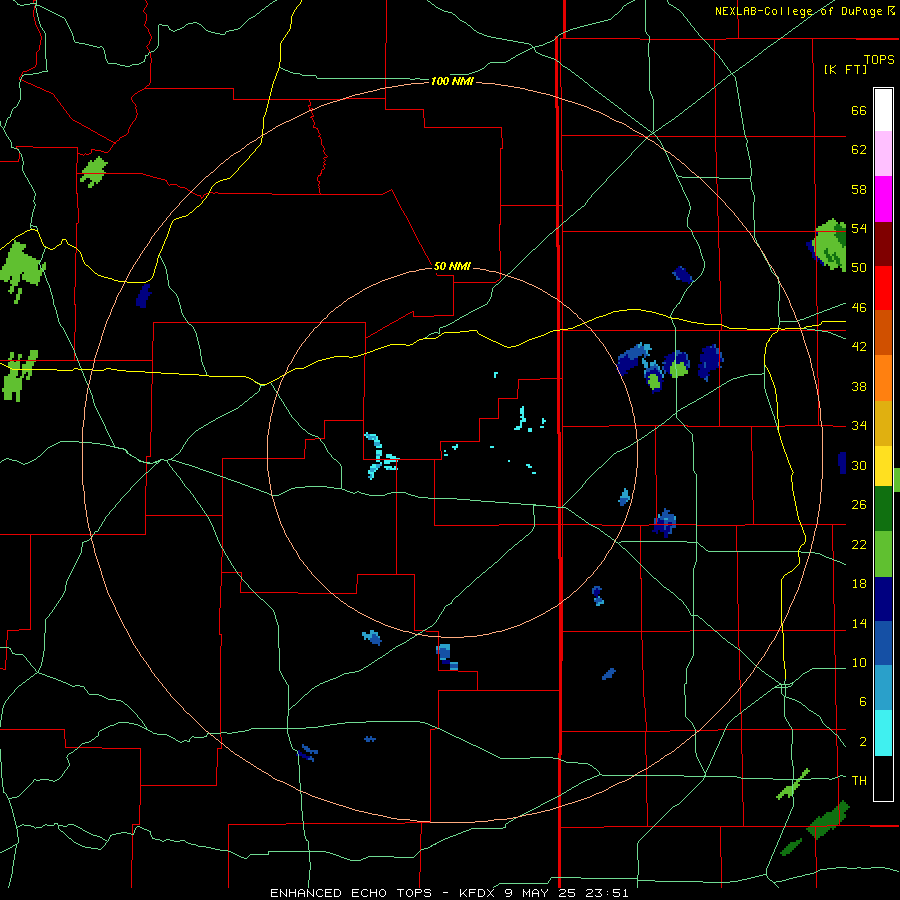Click the magenta legend swatch
This screenshot has width=900, height=900.
click(x=883, y=199)
